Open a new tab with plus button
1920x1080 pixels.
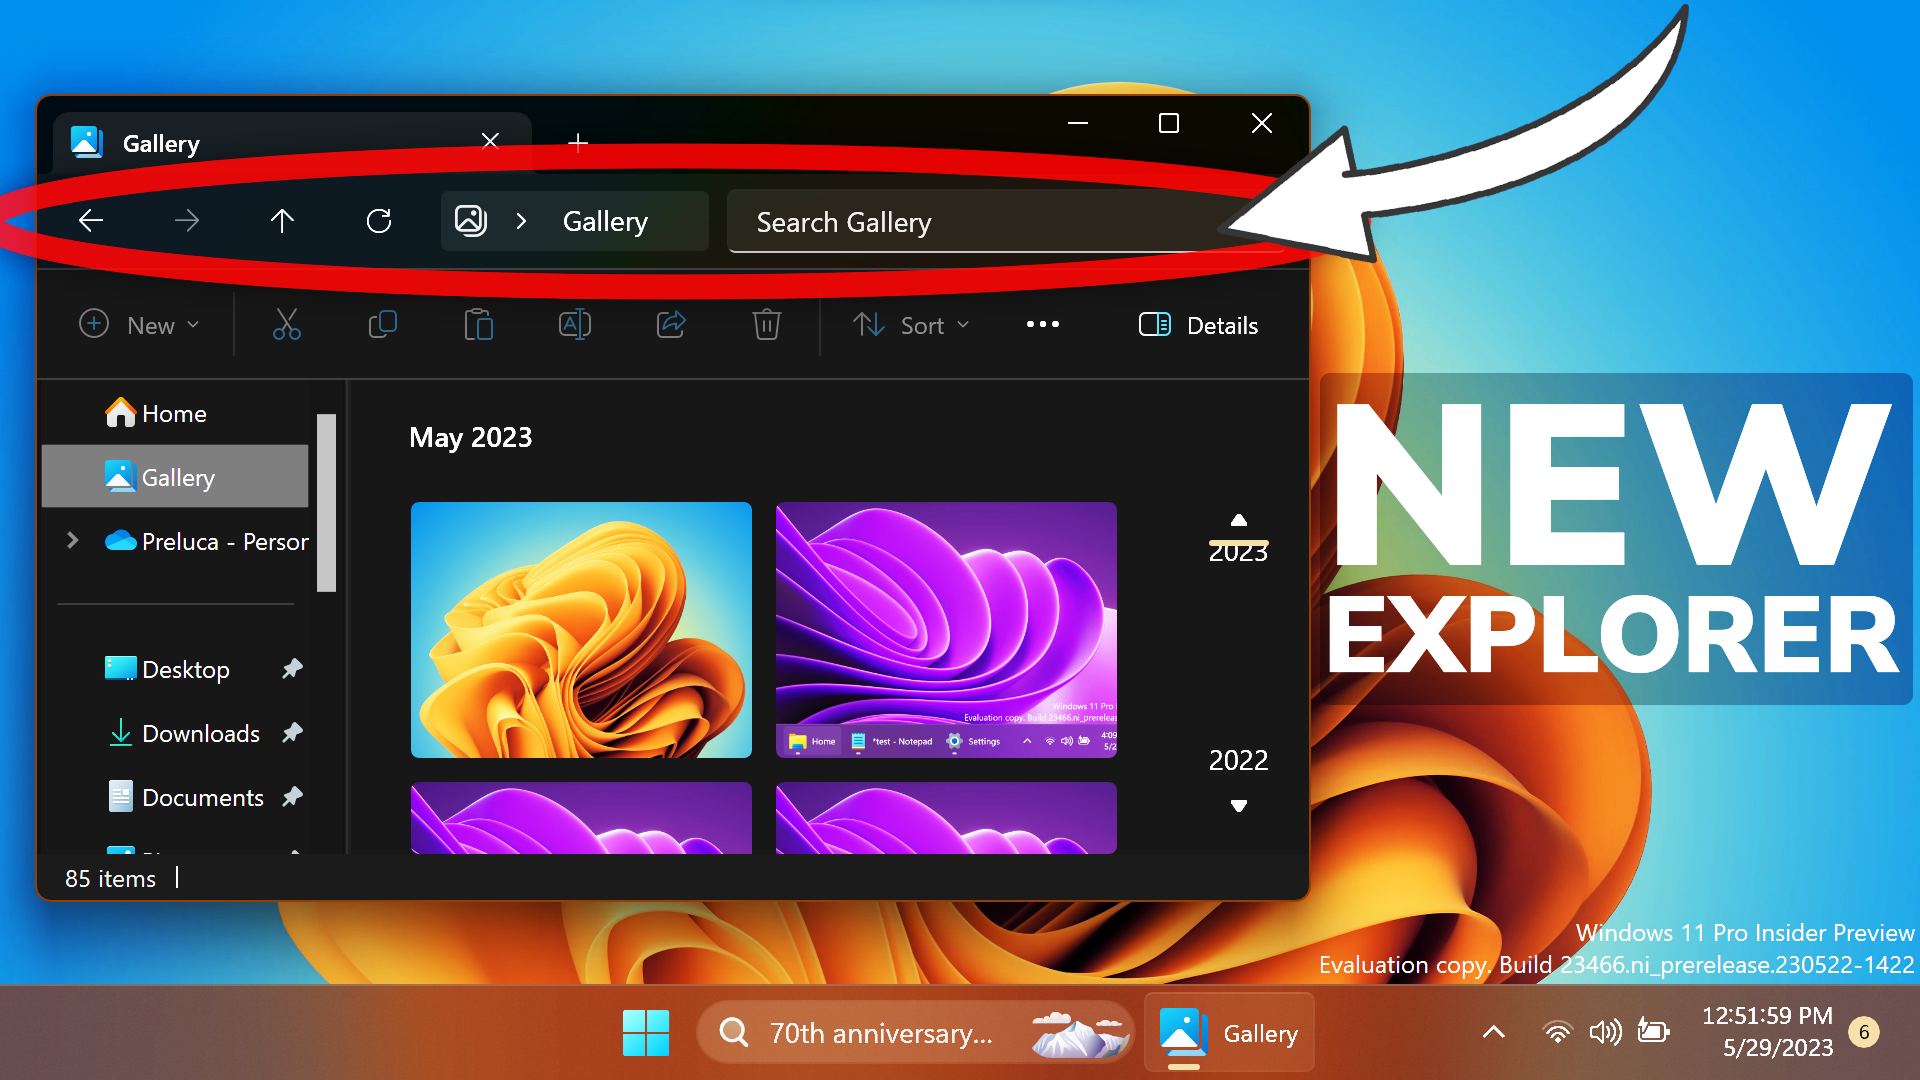[578, 143]
